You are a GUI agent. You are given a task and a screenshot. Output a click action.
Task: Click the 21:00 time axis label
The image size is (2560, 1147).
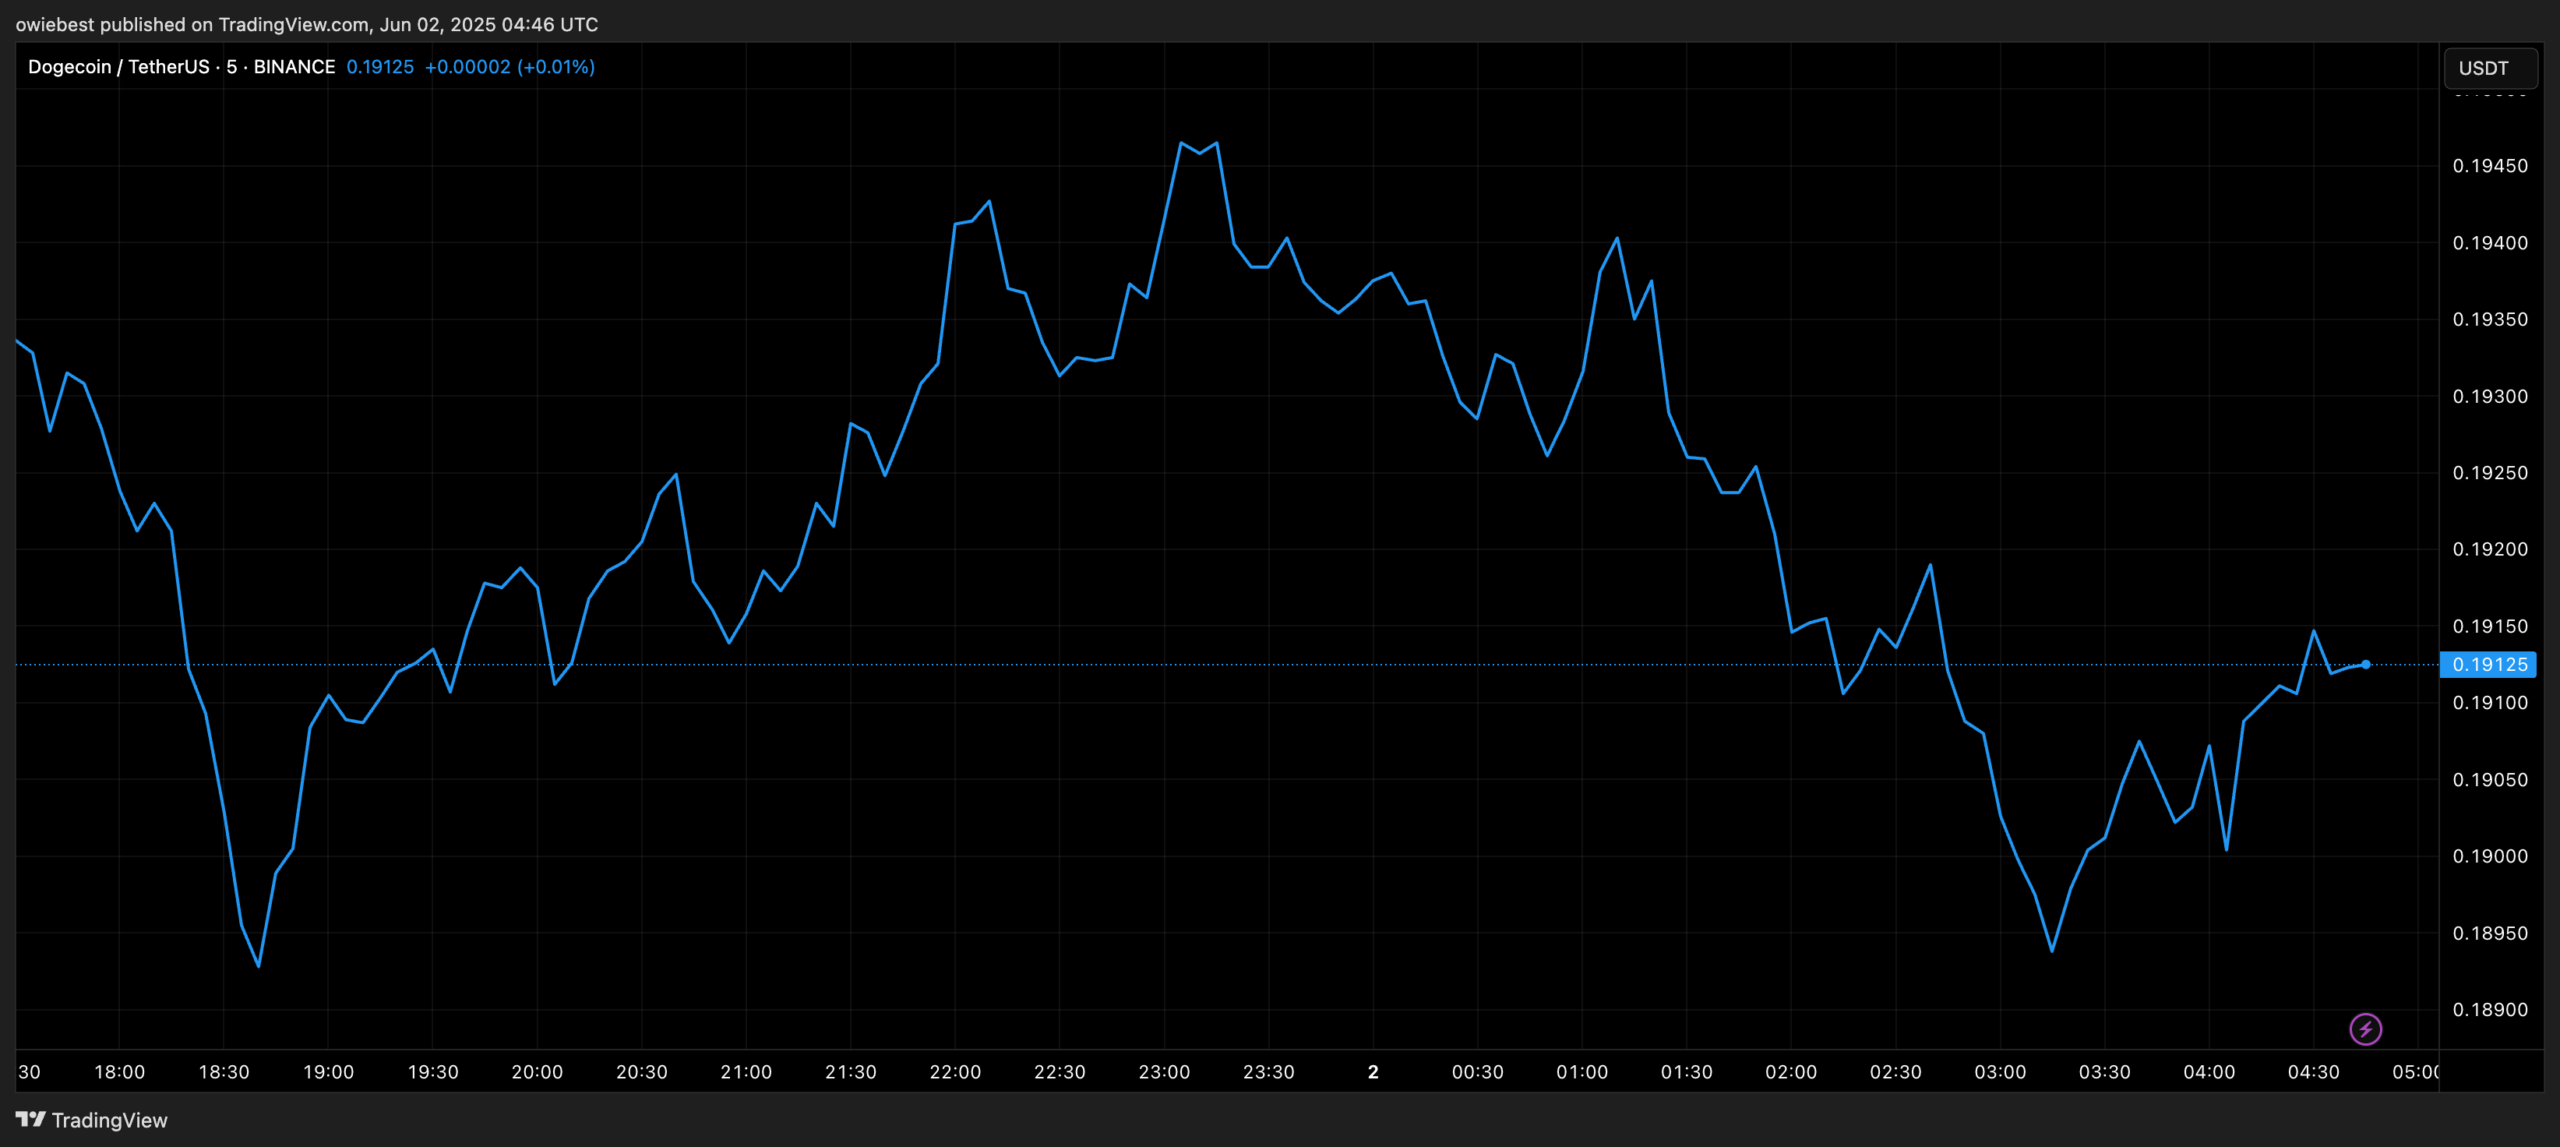tap(746, 1072)
